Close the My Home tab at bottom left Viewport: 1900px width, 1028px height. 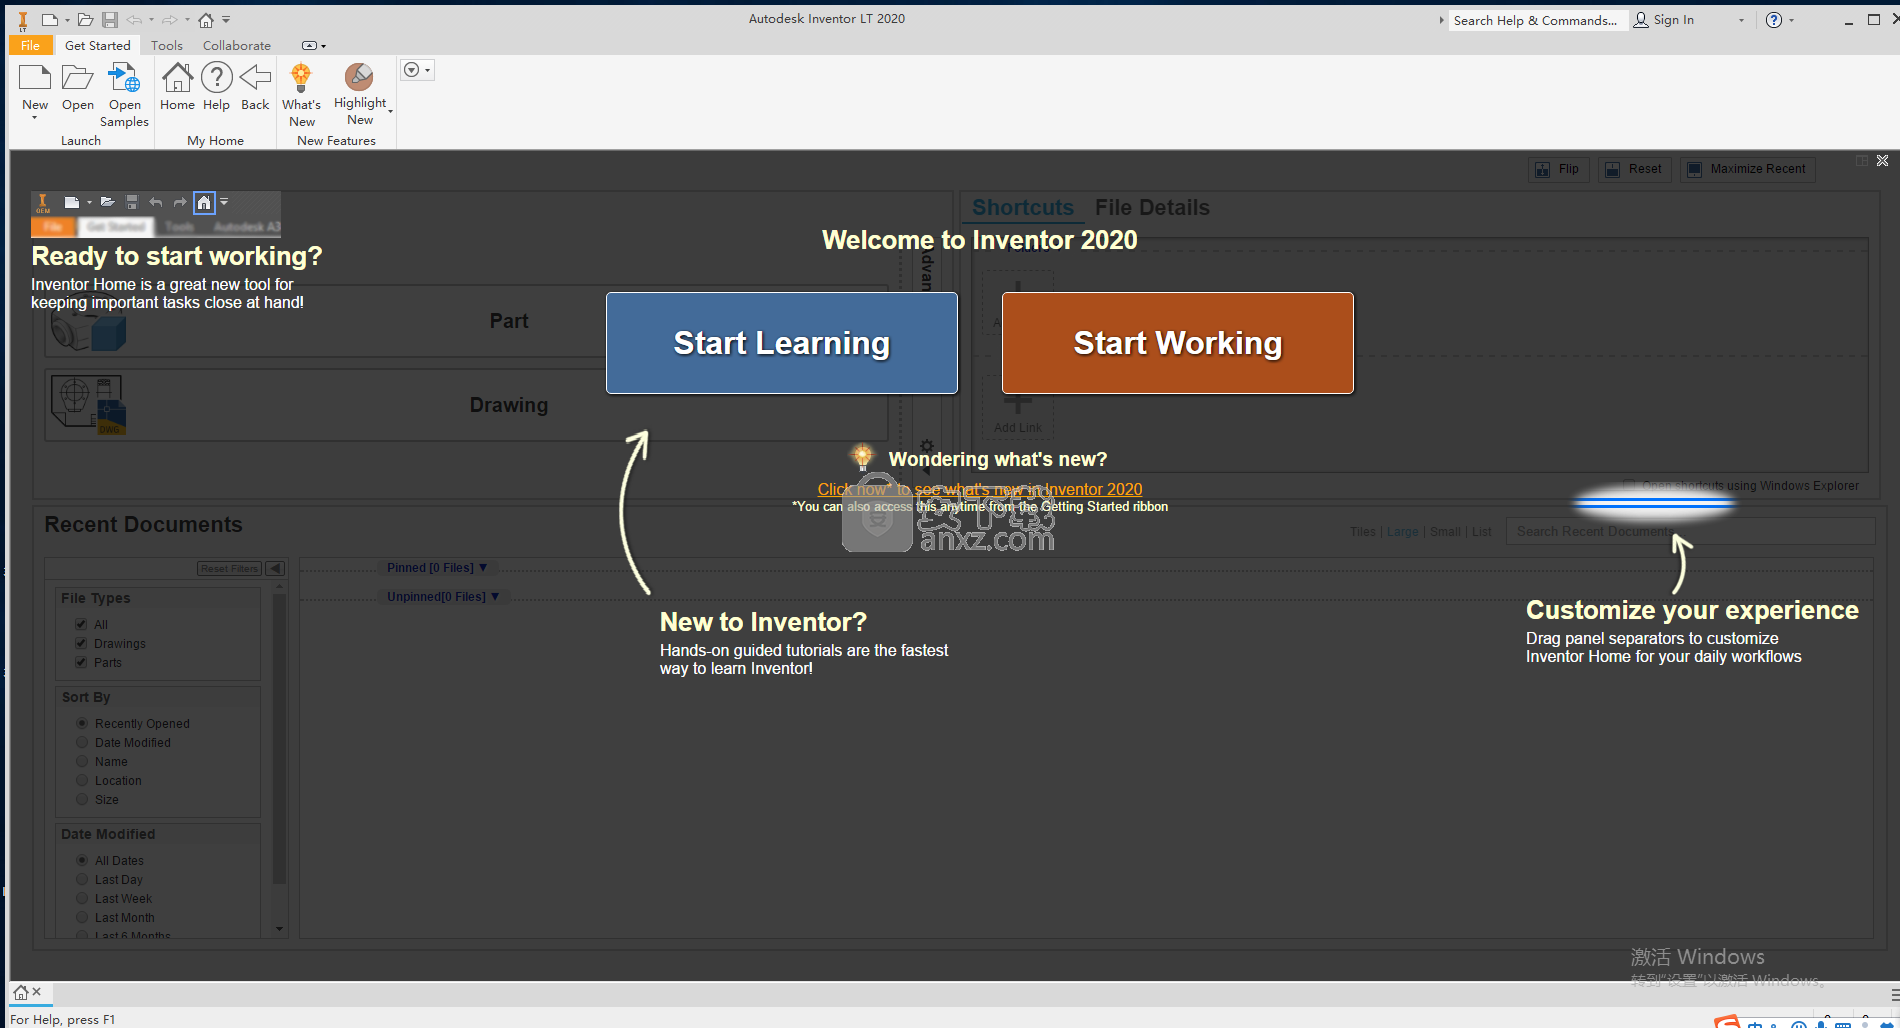click(x=37, y=992)
